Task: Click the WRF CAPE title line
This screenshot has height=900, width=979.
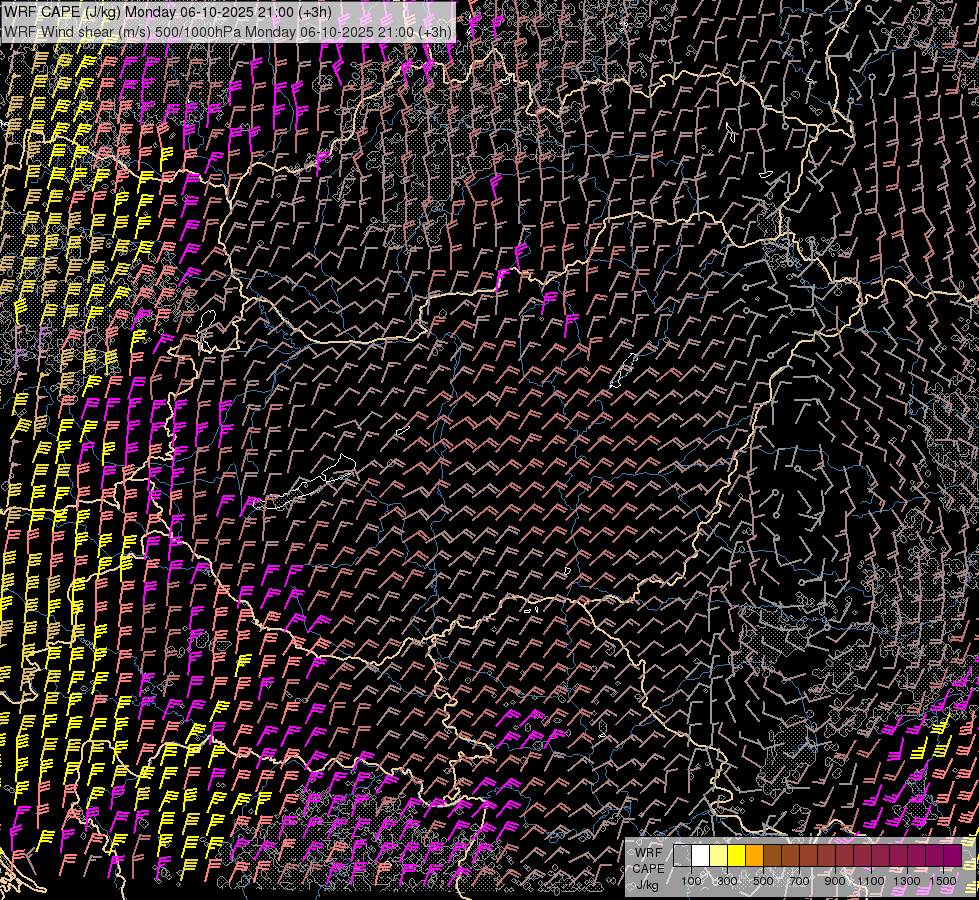Action: [168, 12]
